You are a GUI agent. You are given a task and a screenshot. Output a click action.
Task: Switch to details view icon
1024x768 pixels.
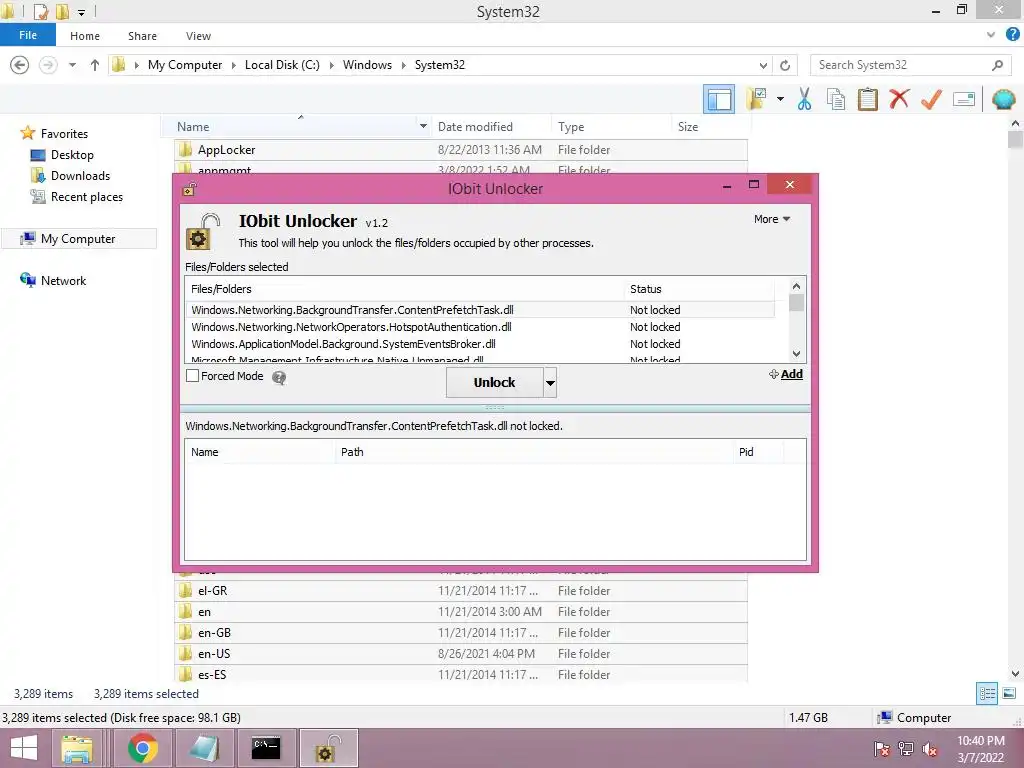click(x=987, y=694)
